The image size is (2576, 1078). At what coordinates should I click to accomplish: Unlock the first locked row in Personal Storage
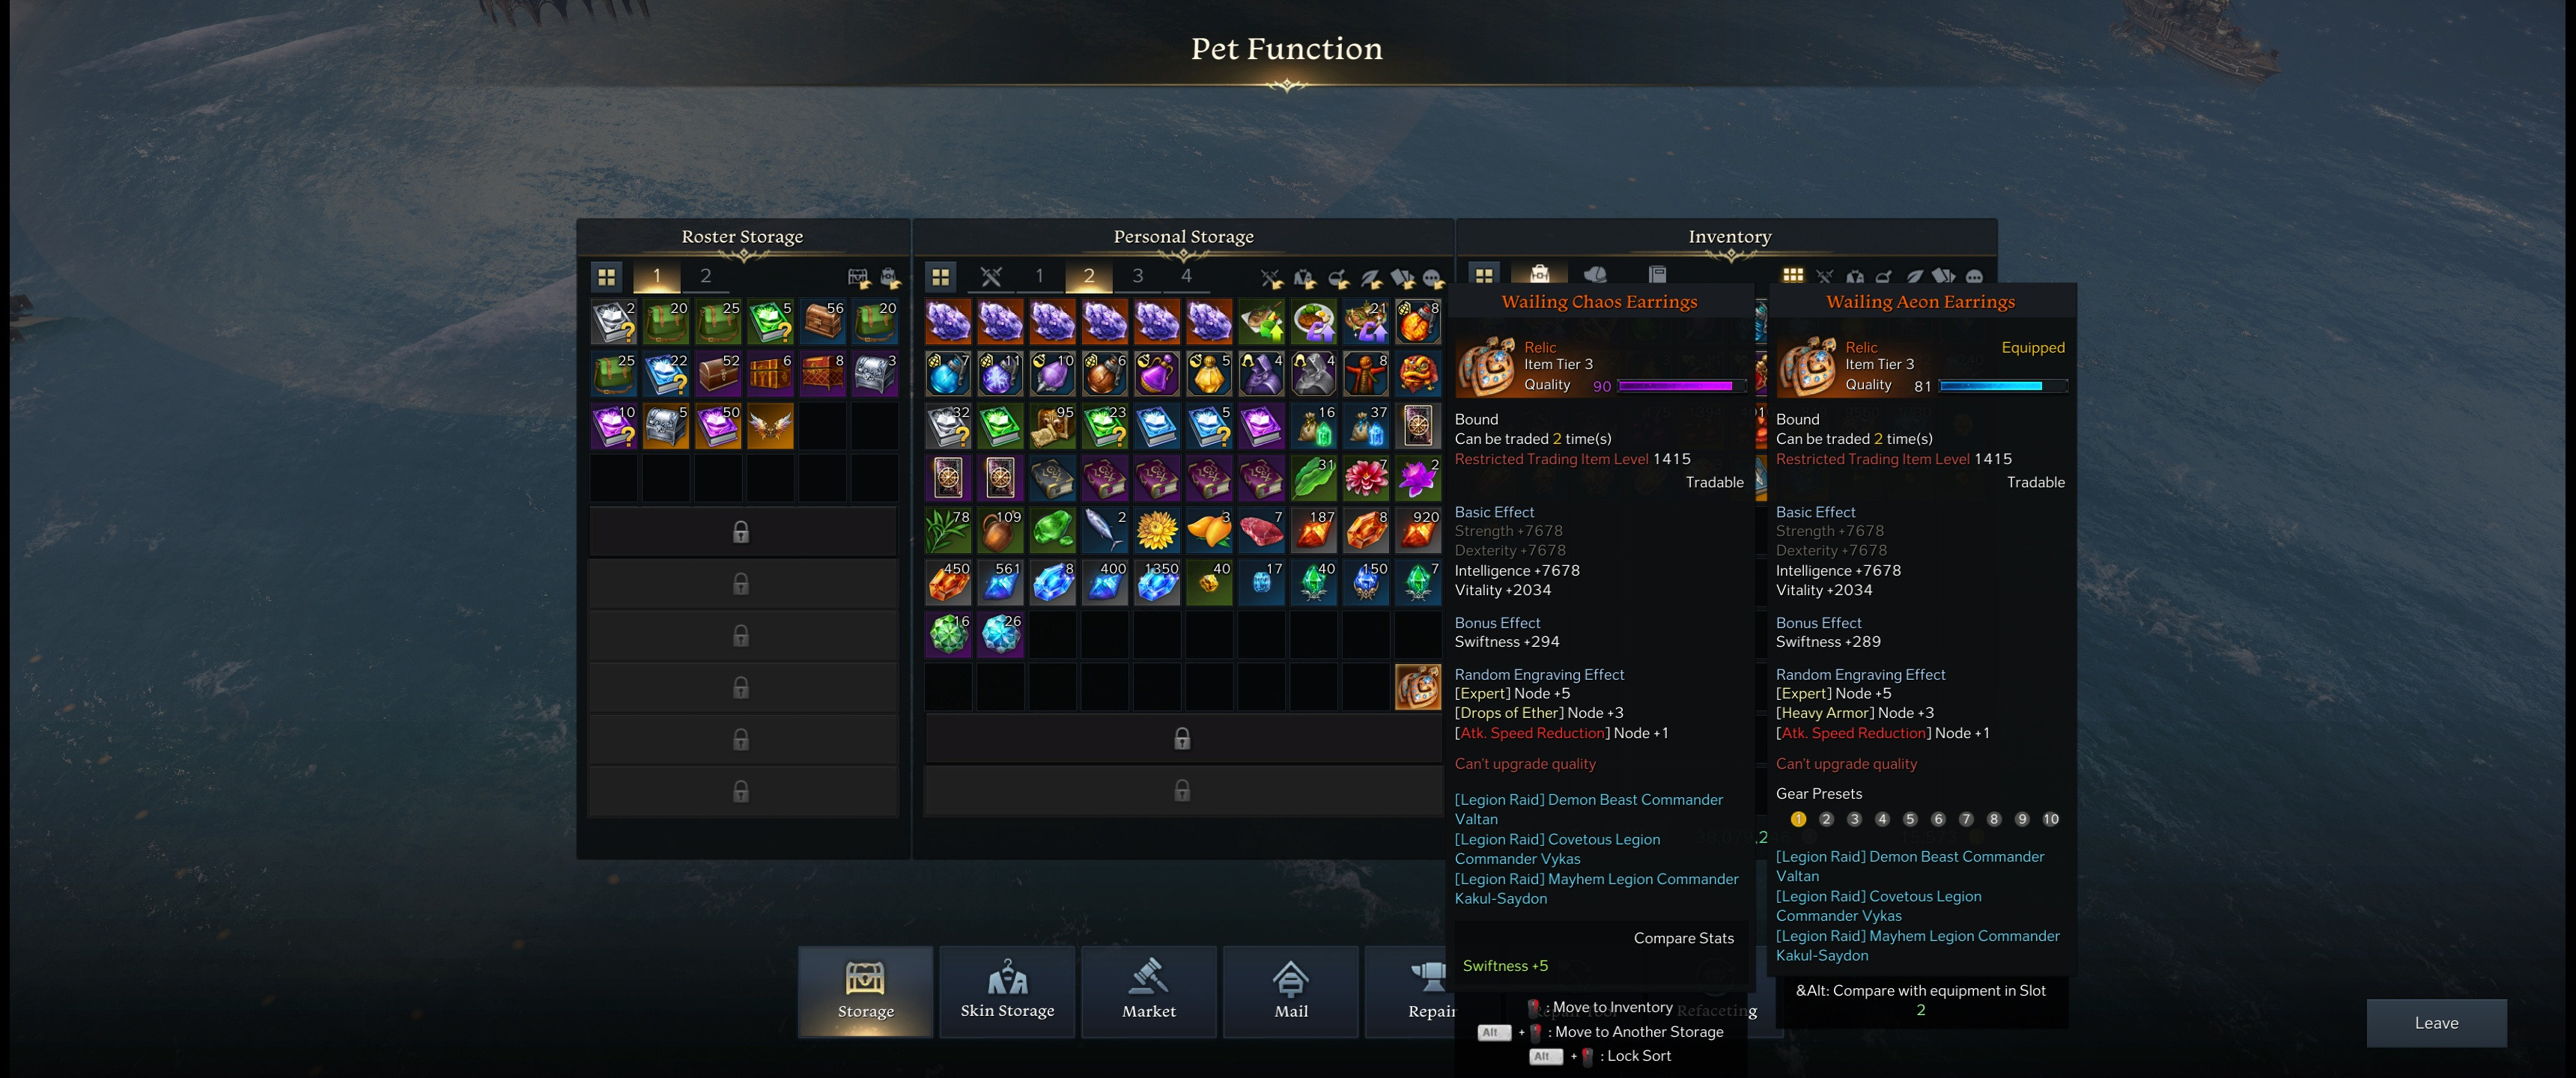click(x=1182, y=738)
